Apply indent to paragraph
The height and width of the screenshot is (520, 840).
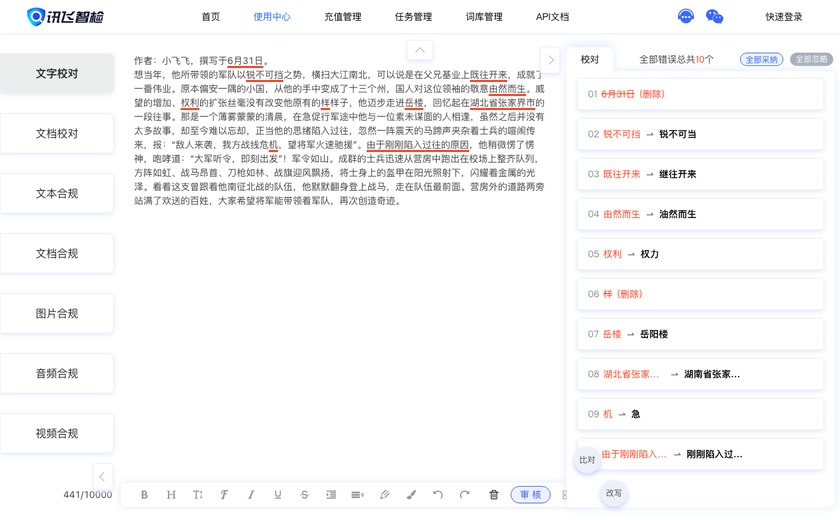click(331, 495)
